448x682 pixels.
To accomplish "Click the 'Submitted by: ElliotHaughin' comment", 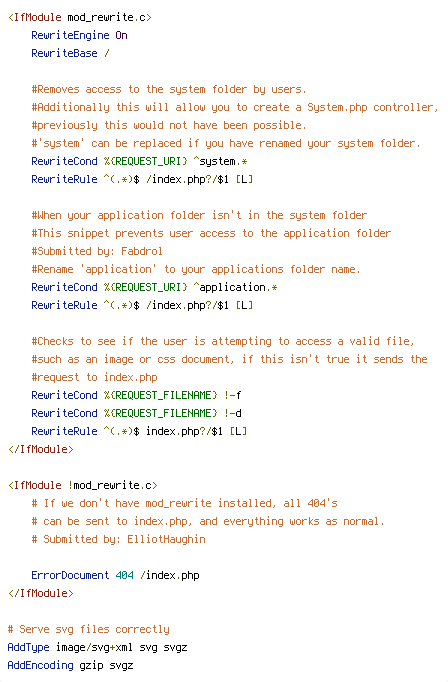I will (118, 539).
